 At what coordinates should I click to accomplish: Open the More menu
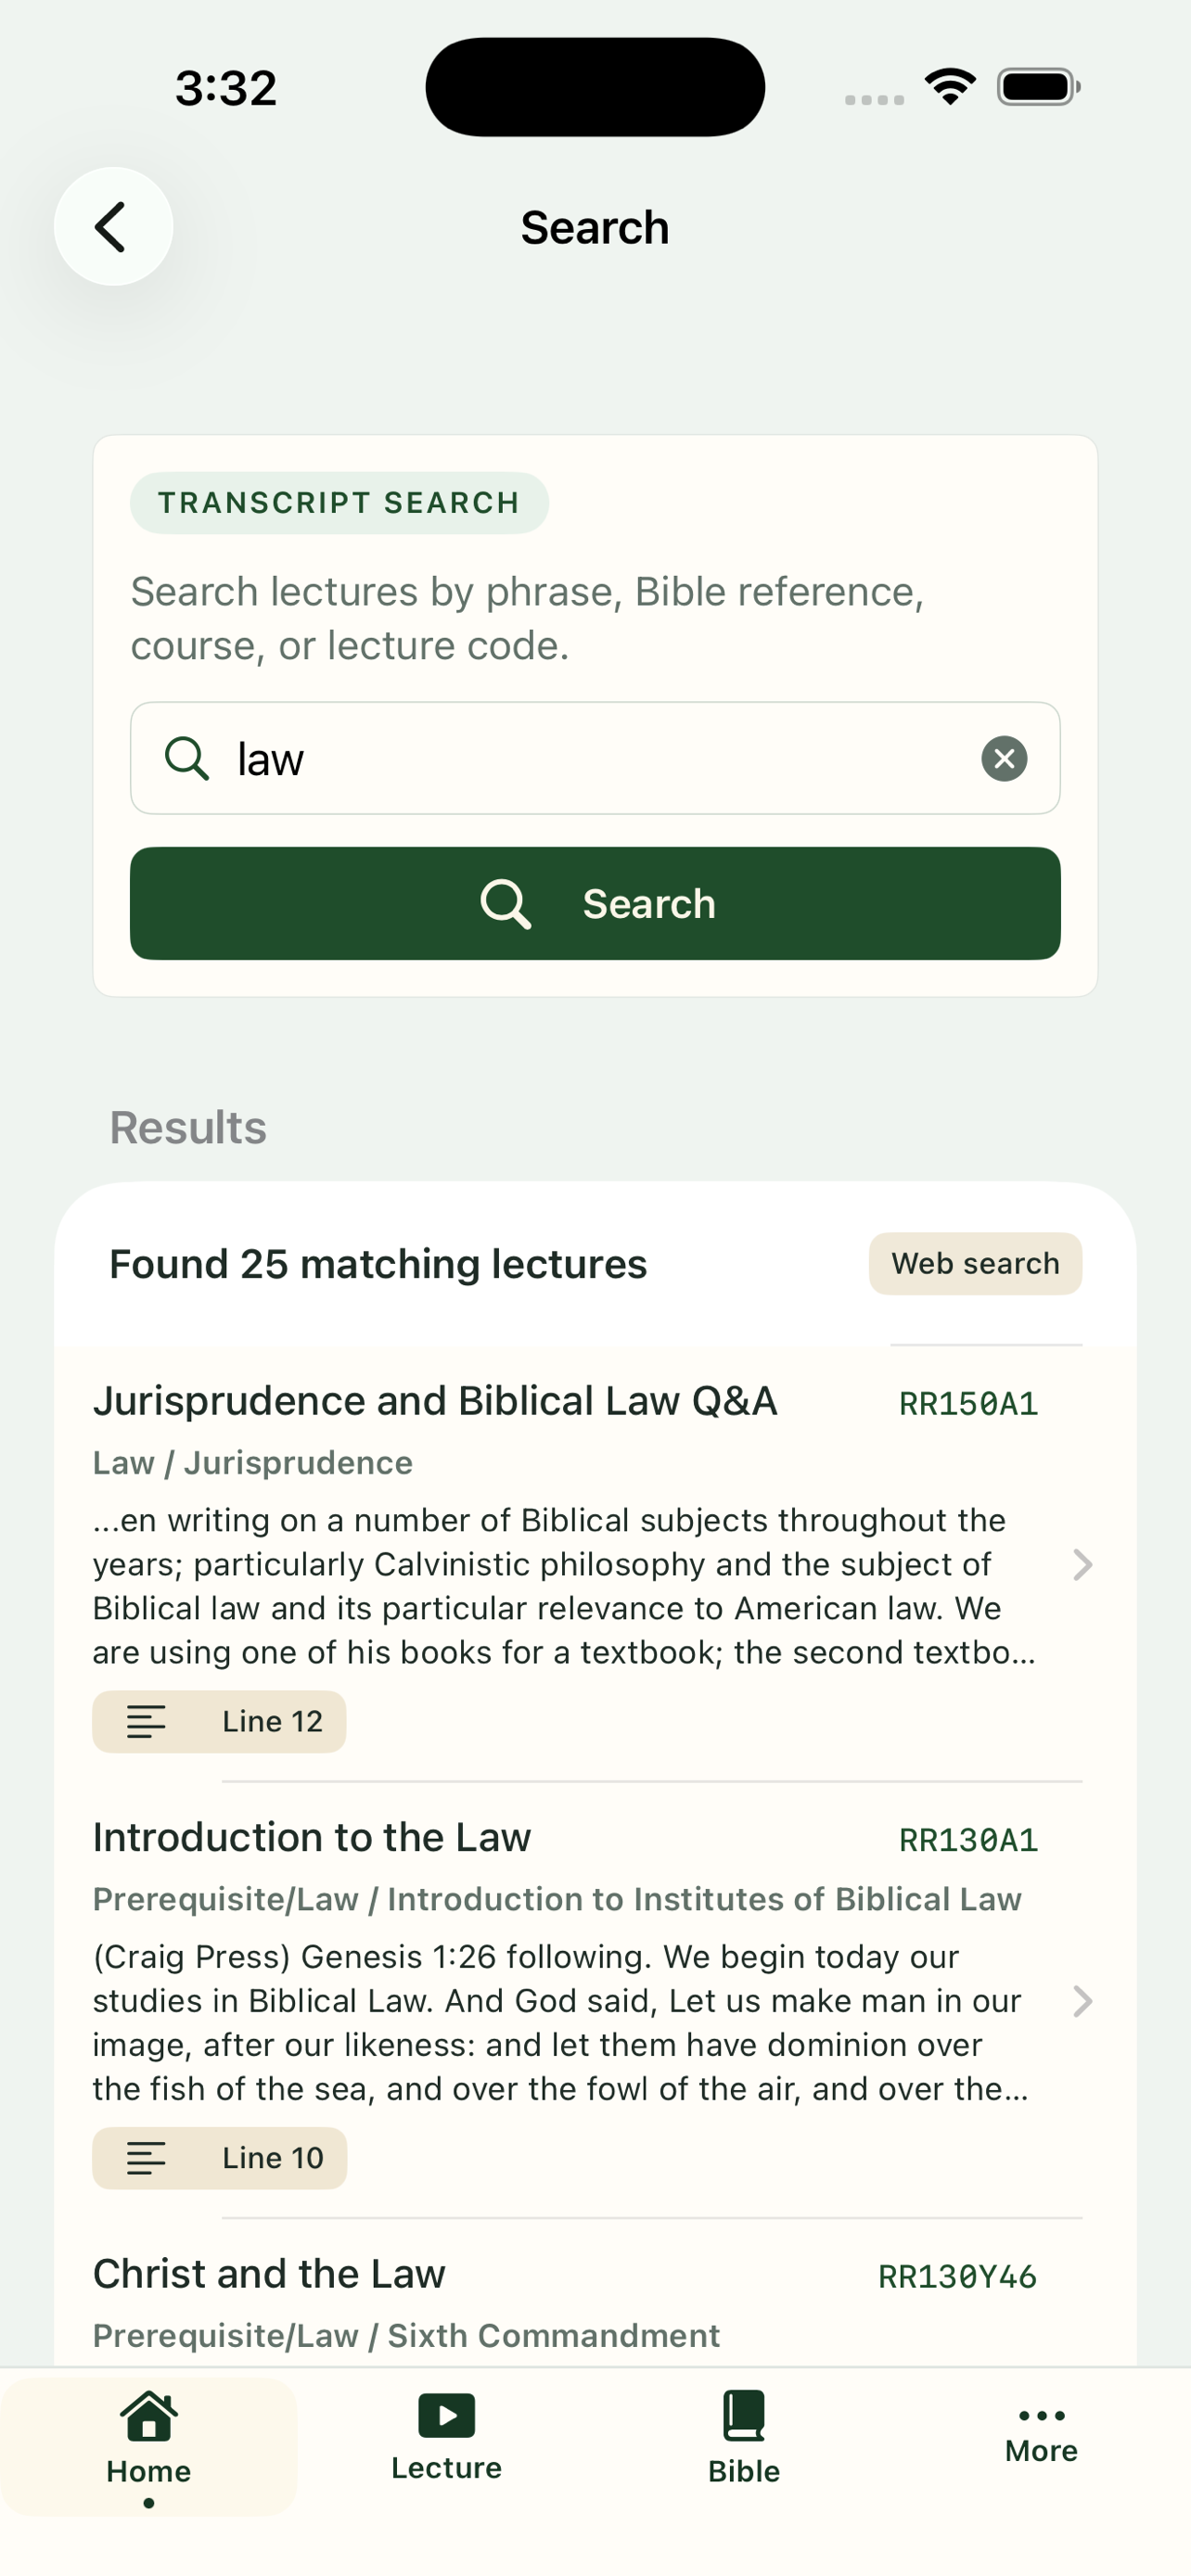(1041, 2436)
